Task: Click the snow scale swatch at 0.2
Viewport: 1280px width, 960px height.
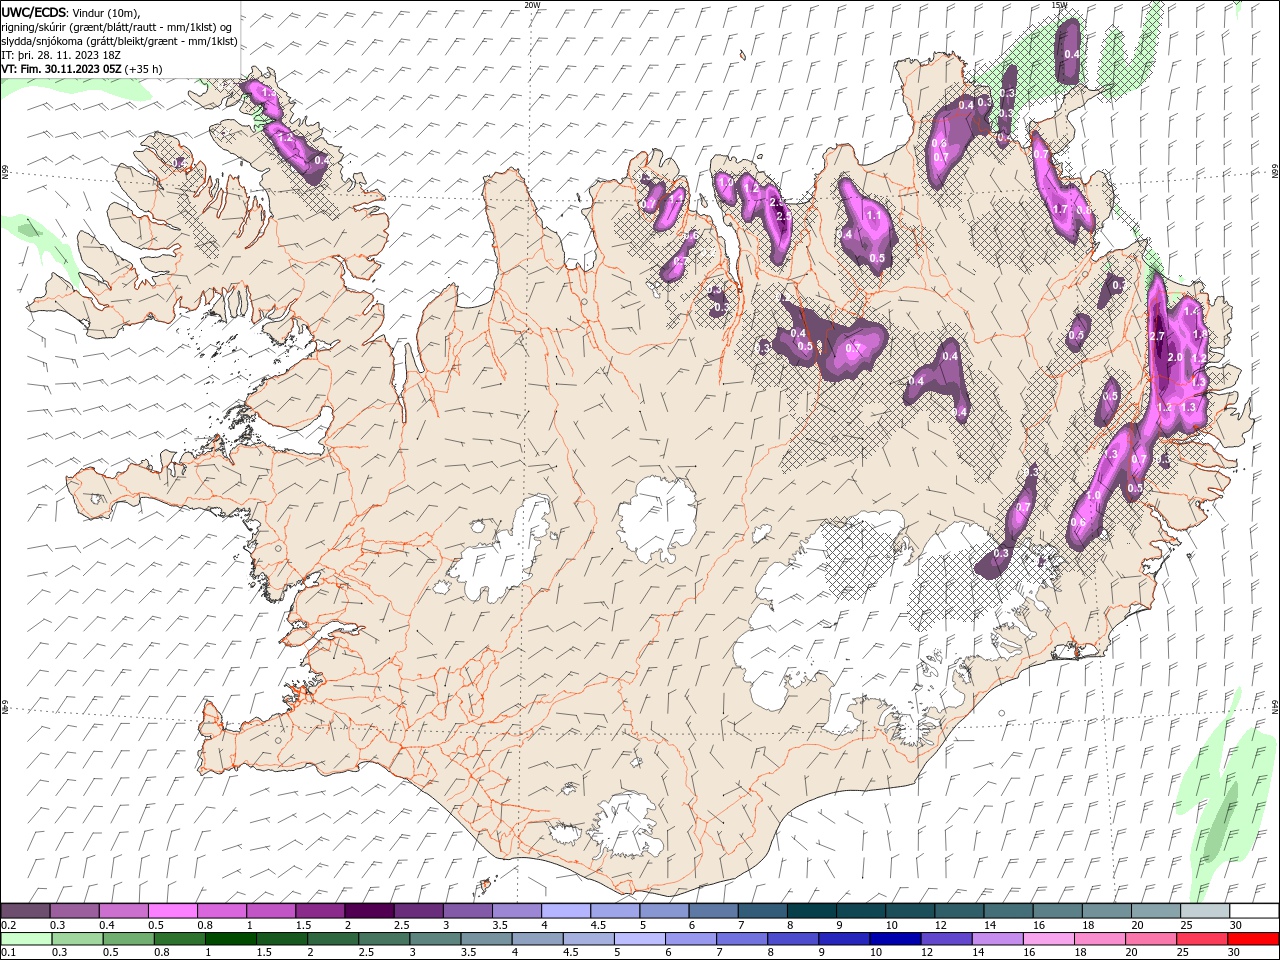Action: pyautogui.click(x=25, y=911)
